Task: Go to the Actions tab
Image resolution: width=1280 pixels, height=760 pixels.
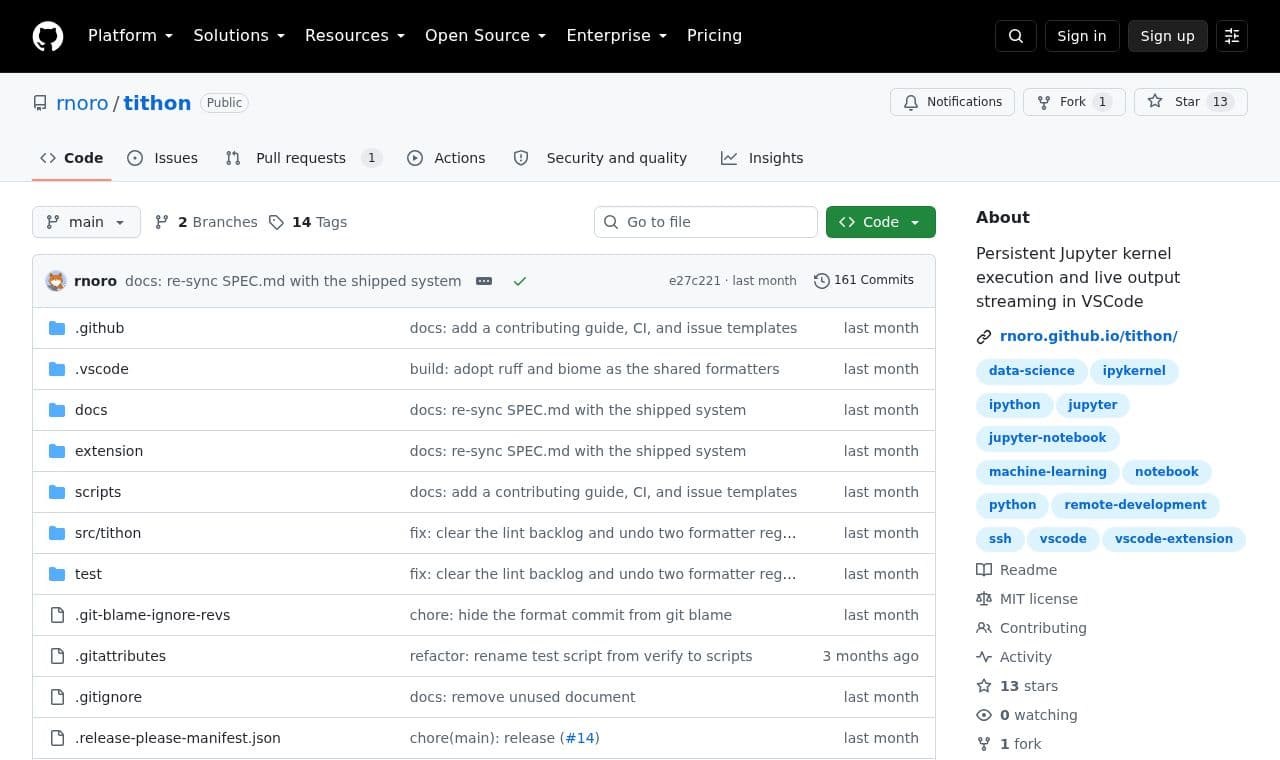Action: [446, 158]
